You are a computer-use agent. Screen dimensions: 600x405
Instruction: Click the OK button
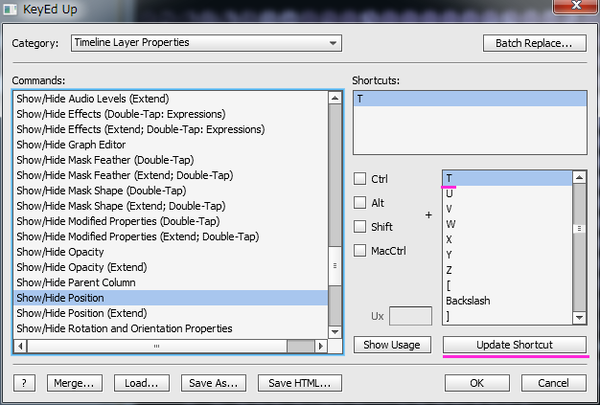click(477, 383)
